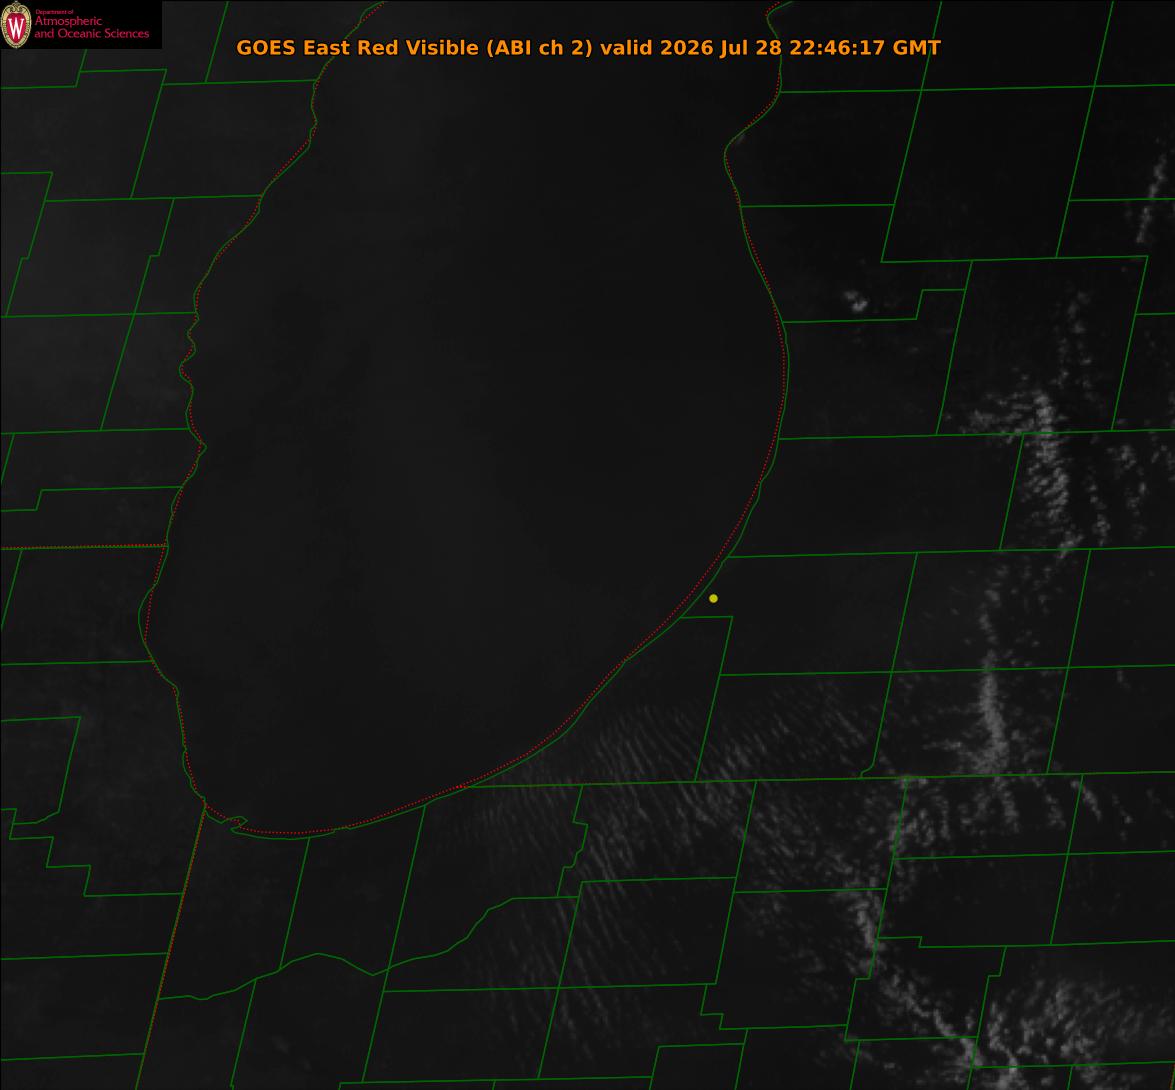Click the '2026 Jul 28' date text
This screenshot has height=1090, width=1175.
click(x=720, y=48)
